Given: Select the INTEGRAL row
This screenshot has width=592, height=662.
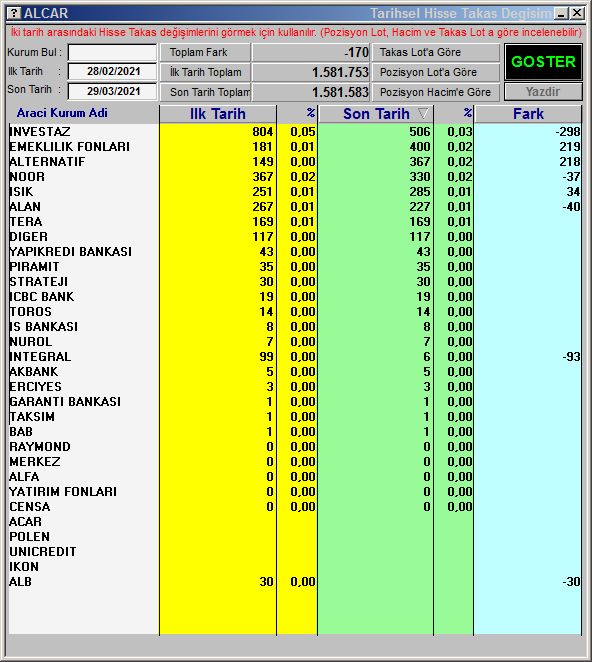Looking at the screenshot, I should pos(295,357).
